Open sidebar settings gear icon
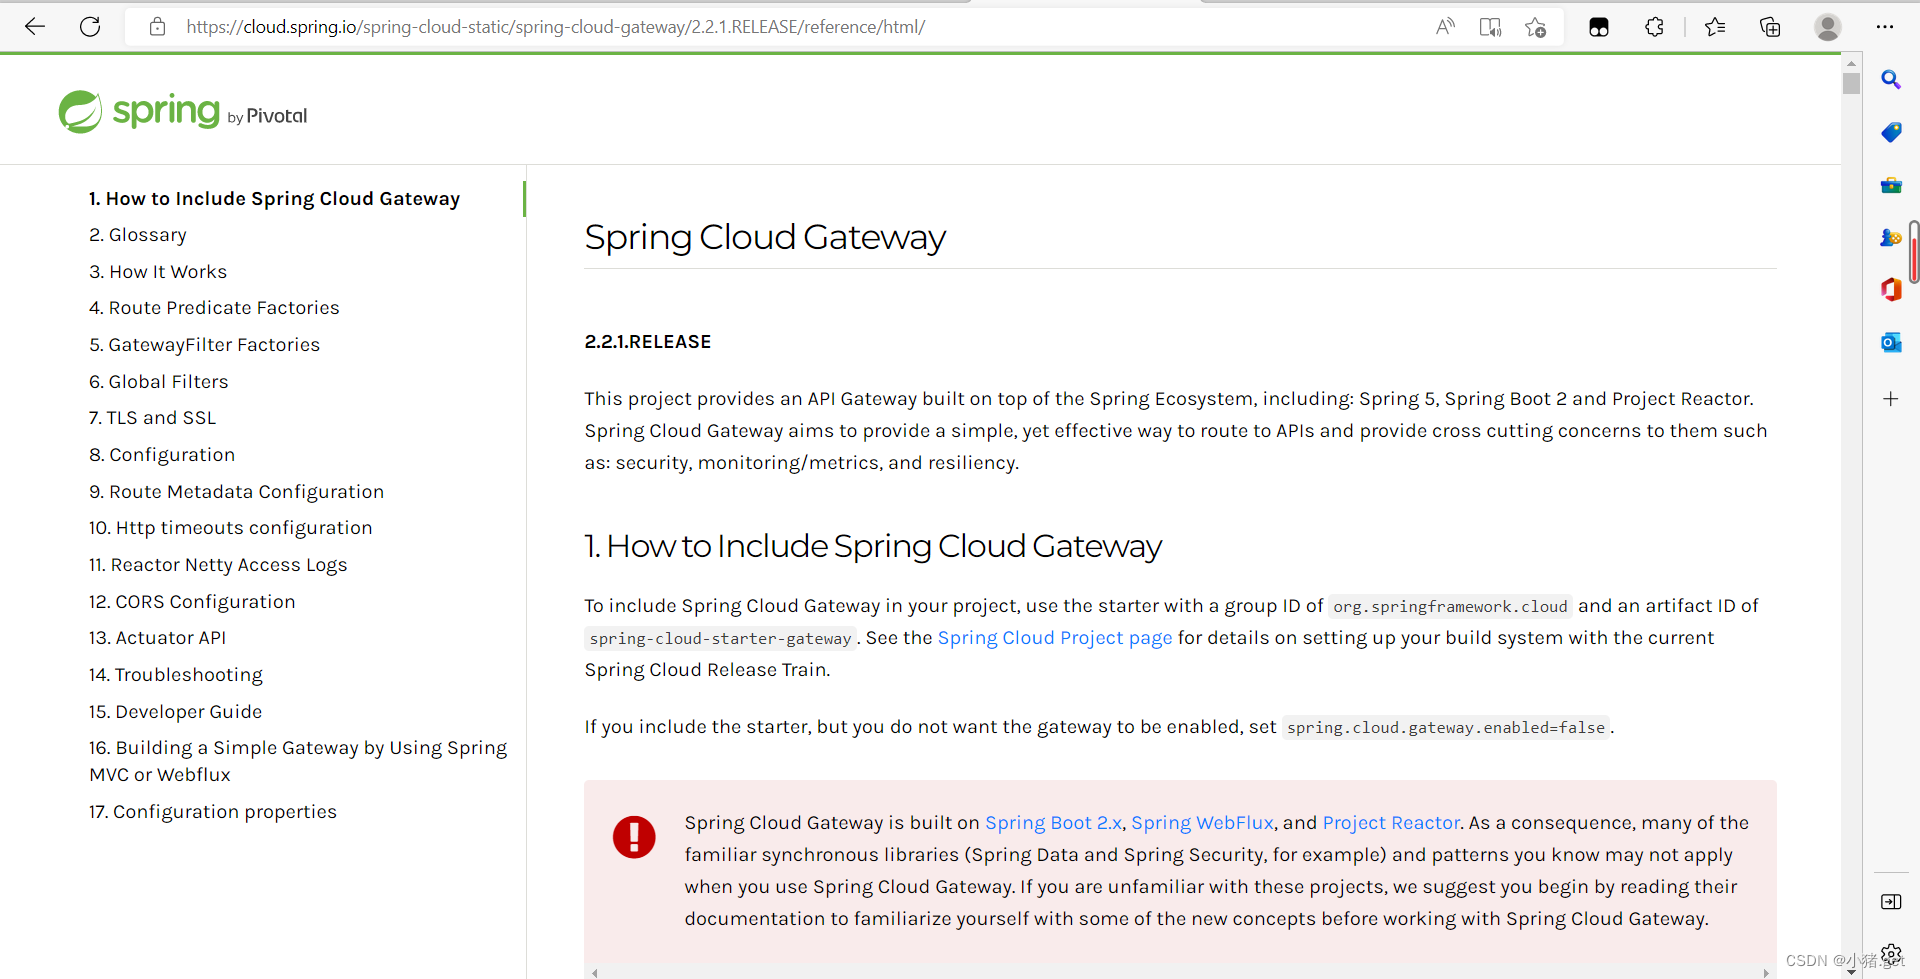The width and height of the screenshot is (1920, 979). click(1891, 953)
